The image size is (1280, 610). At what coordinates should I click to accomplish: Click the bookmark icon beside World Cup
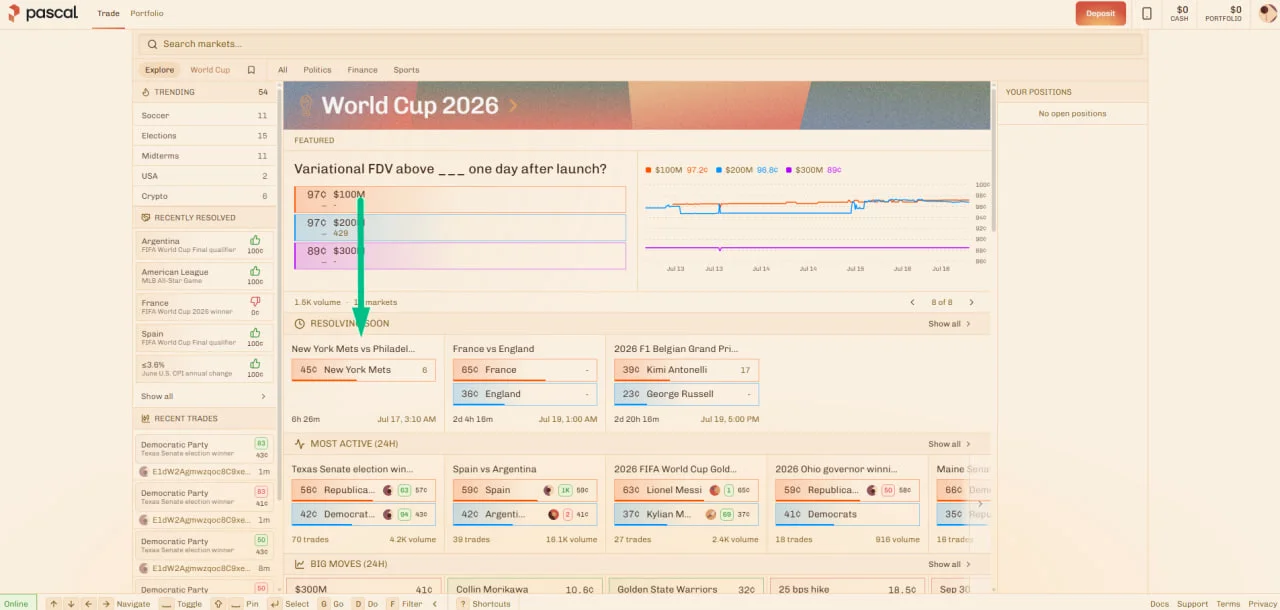pyautogui.click(x=251, y=70)
